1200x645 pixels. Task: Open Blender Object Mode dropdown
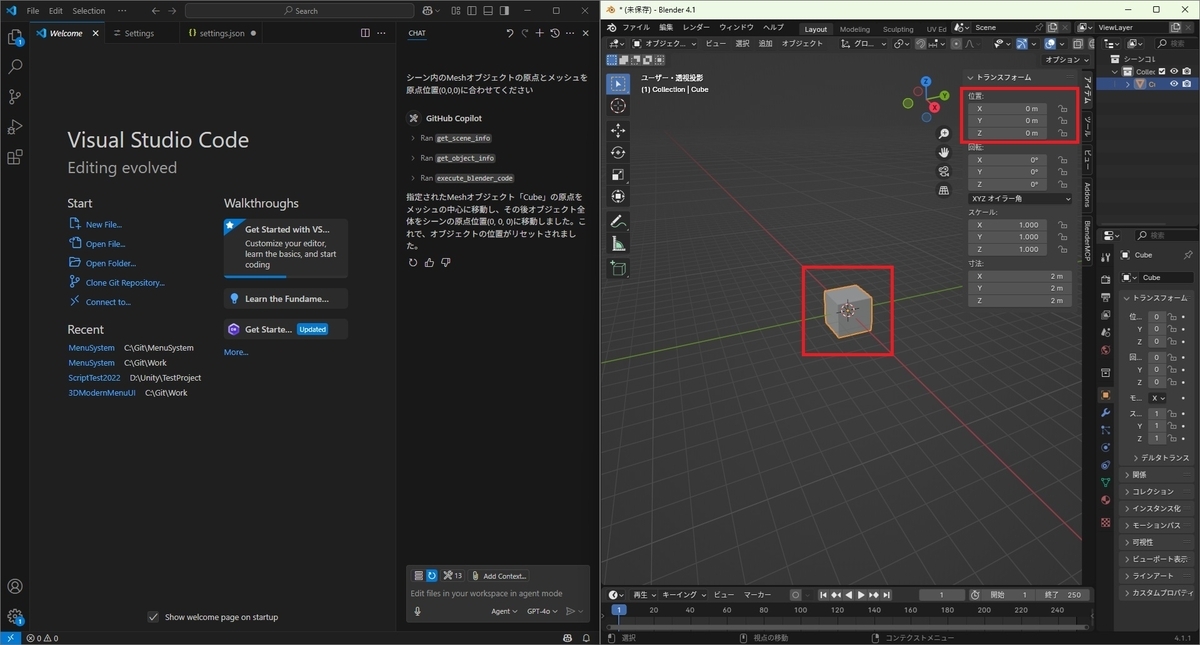click(x=665, y=44)
